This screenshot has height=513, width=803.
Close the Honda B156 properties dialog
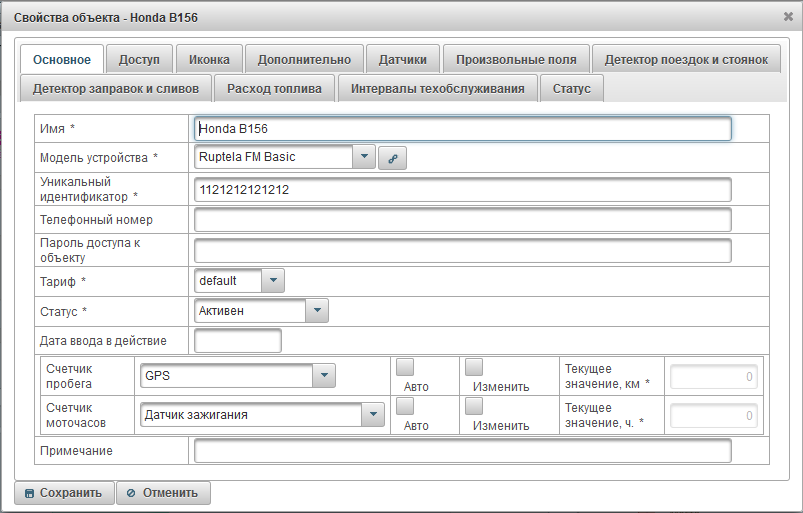[788, 16]
